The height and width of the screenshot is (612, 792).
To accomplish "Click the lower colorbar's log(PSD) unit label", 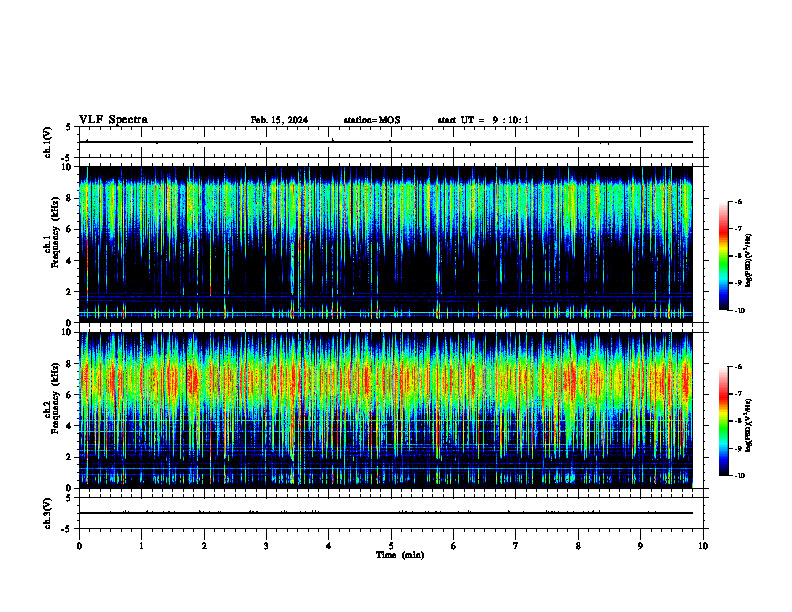I will click(x=749, y=425).
